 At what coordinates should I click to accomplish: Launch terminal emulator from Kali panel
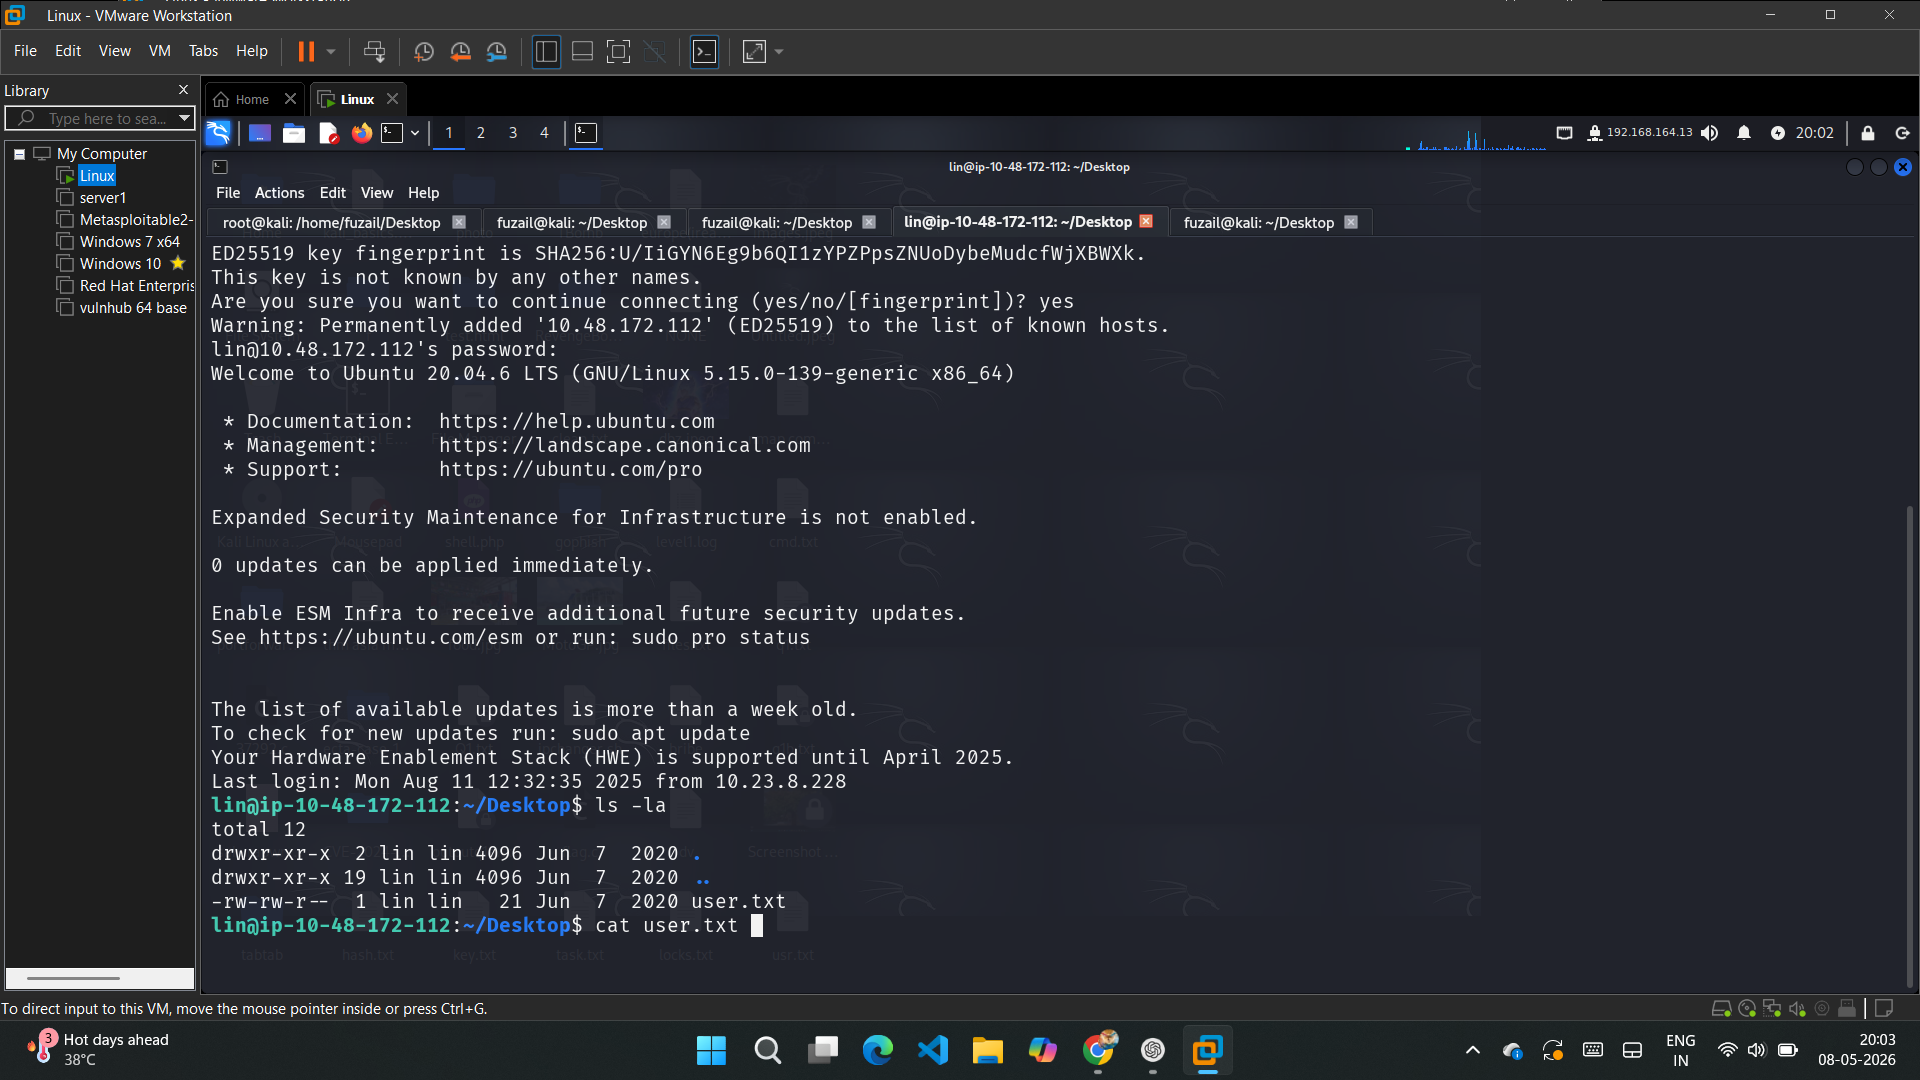(392, 133)
